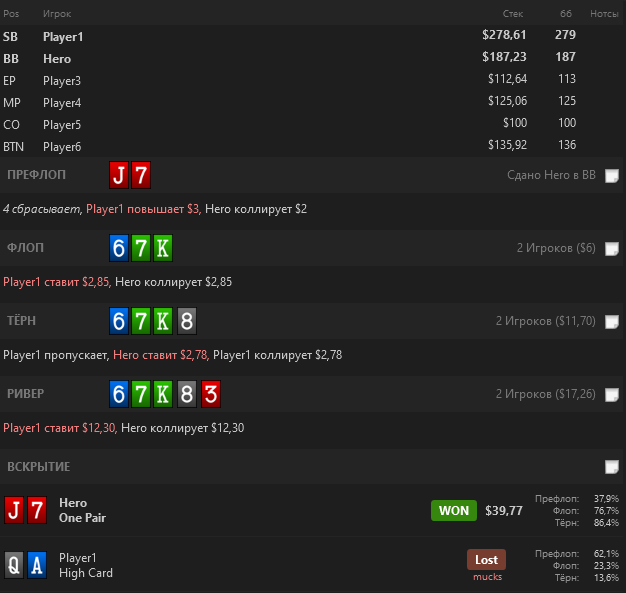Click '2 Игроков ($17,26)' pot text
This screenshot has width=626, height=593.
point(546,394)
